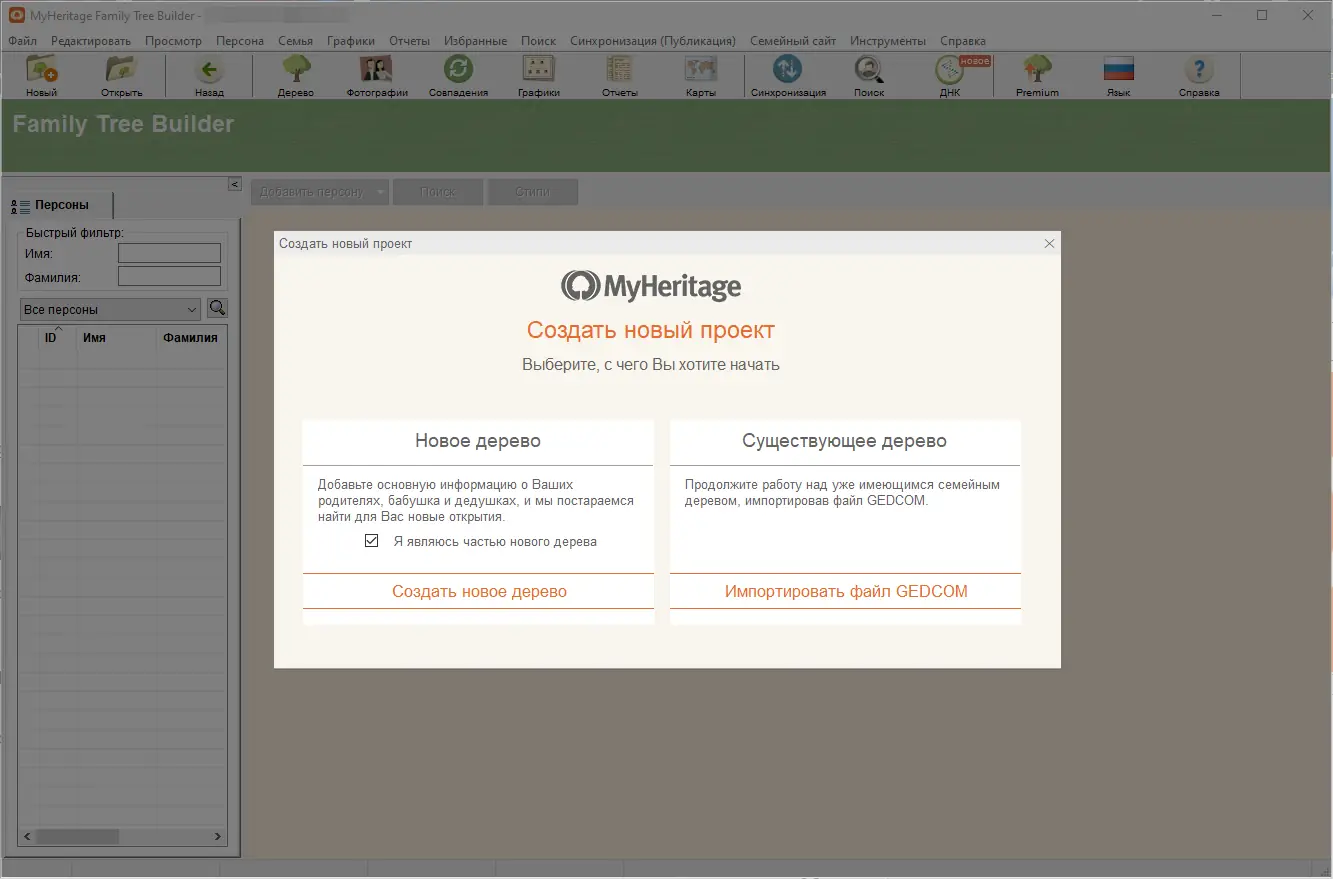Click the Premium toolbar icon
Image resolution: width=1333 pixels, height=879 pixels.
click(x=1037, y=76)
